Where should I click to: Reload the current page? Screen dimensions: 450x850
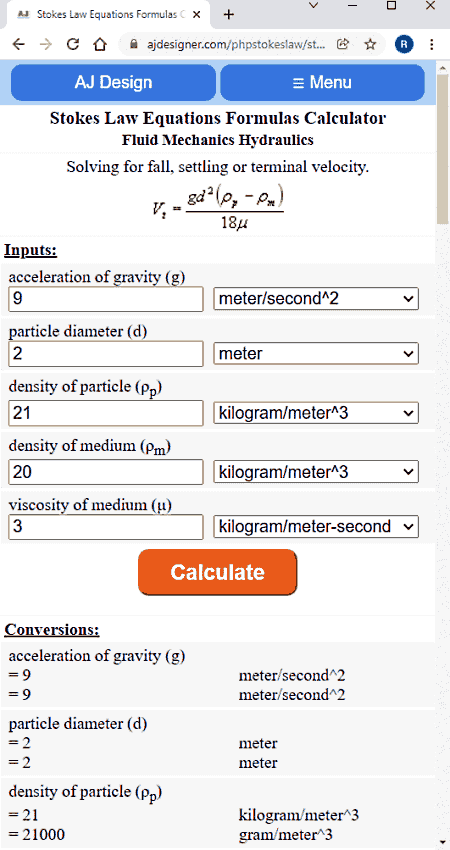click(x=73, y=44)
